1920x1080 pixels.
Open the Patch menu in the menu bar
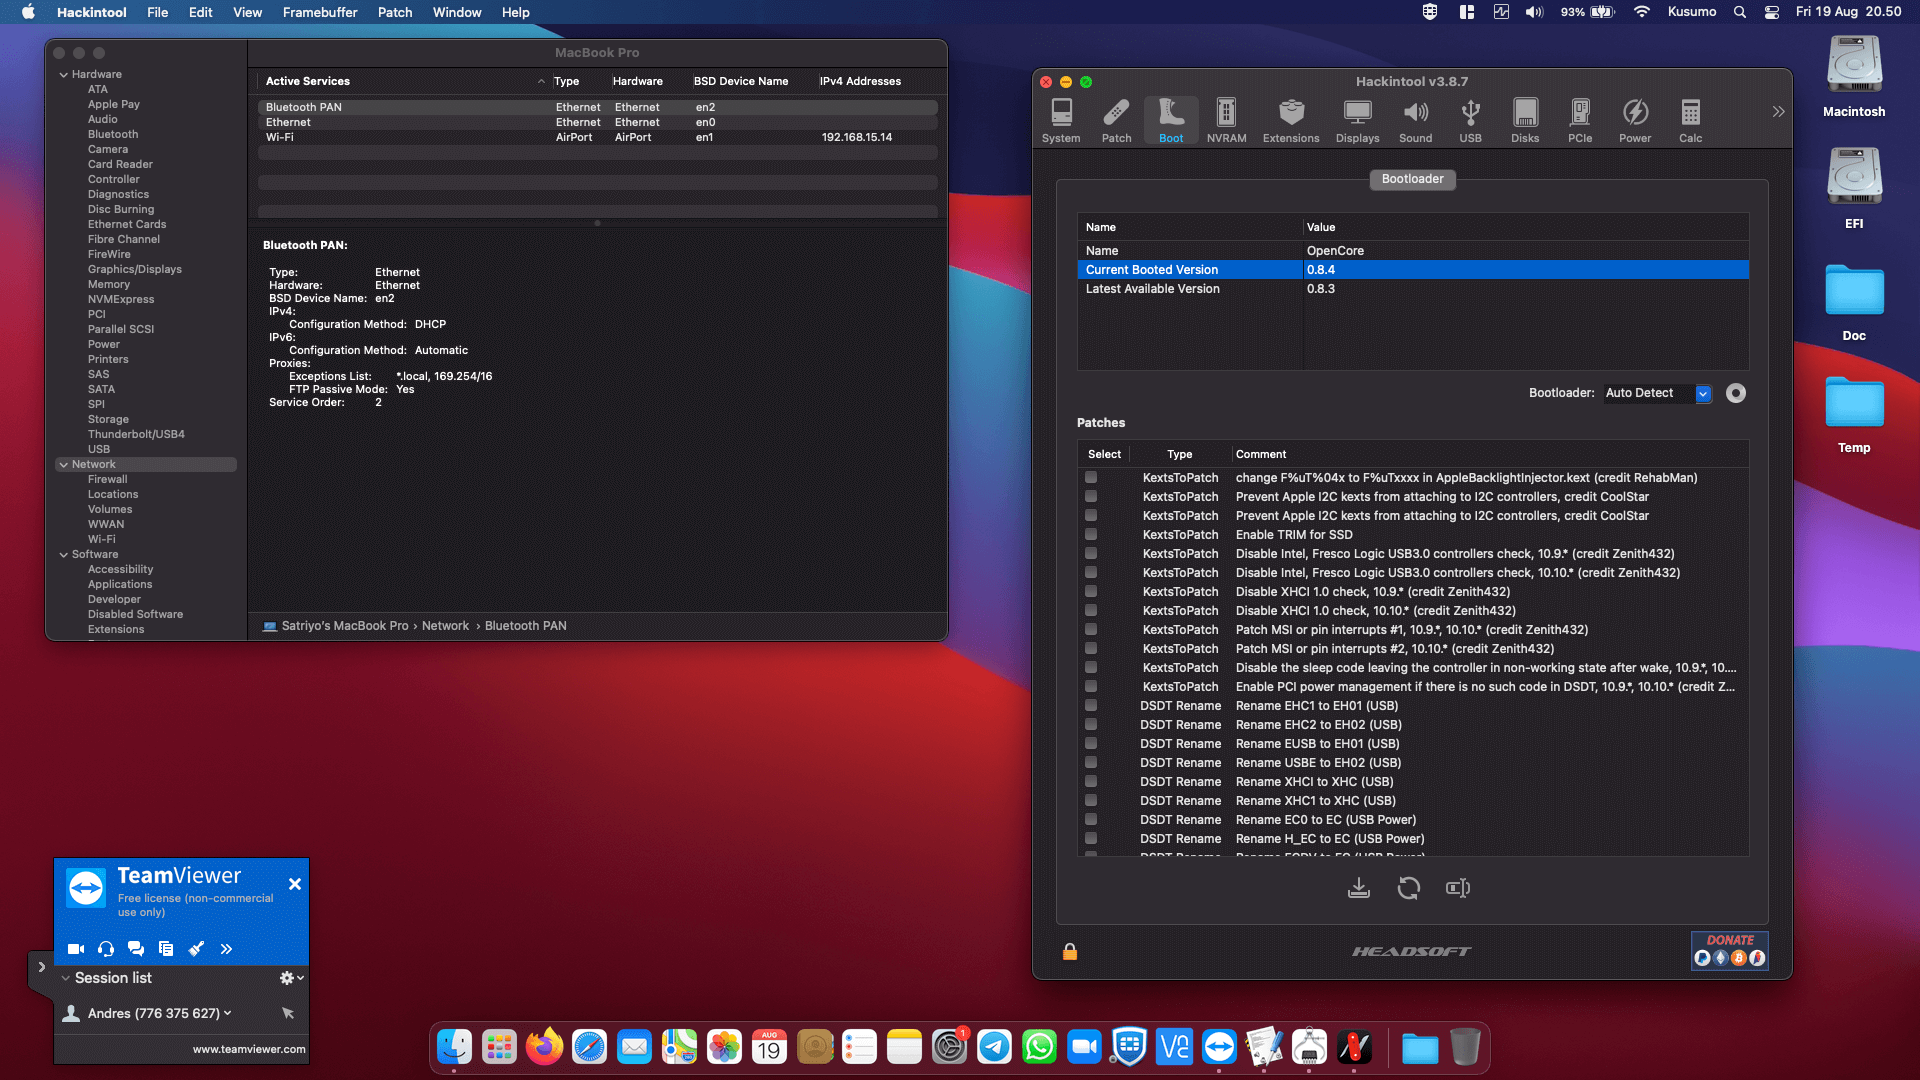(395, 12)
